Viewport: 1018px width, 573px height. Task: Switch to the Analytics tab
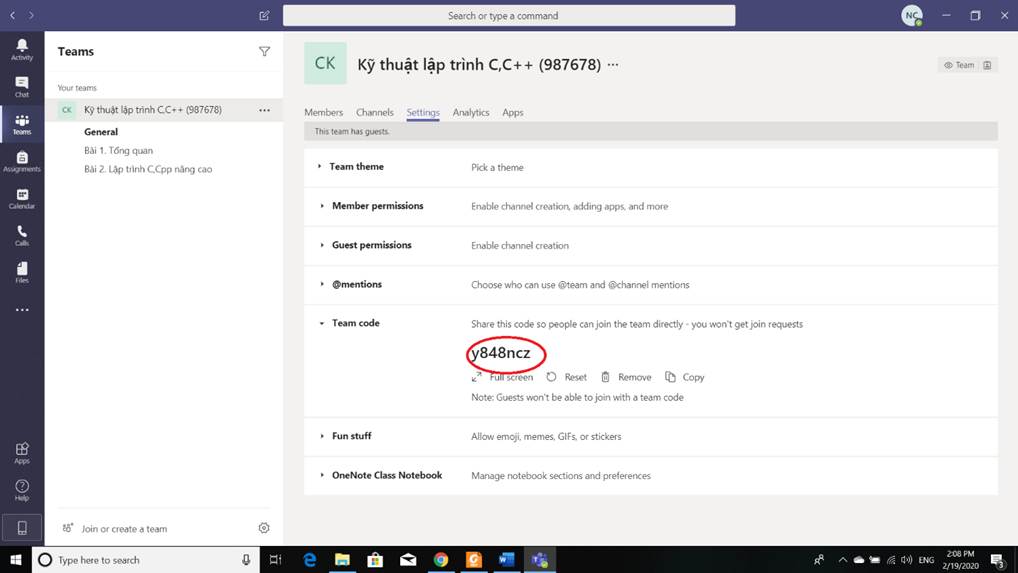click(470, 113)
